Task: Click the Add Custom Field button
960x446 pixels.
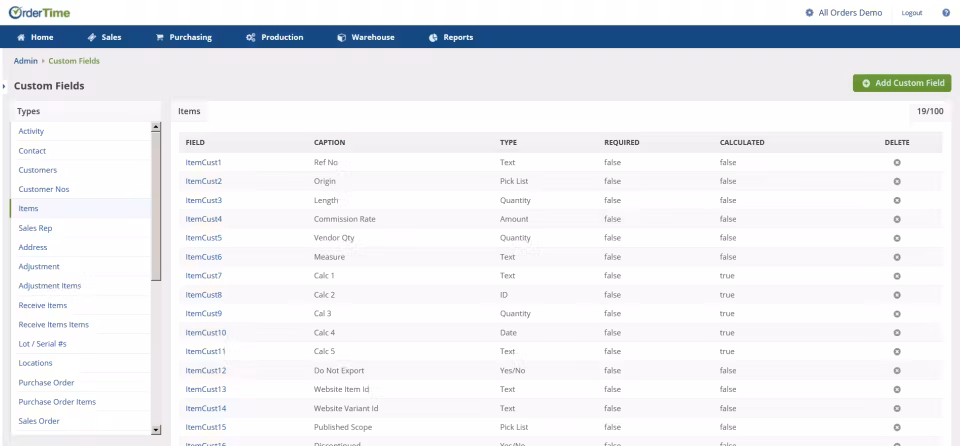Action: tap(901, 83)
